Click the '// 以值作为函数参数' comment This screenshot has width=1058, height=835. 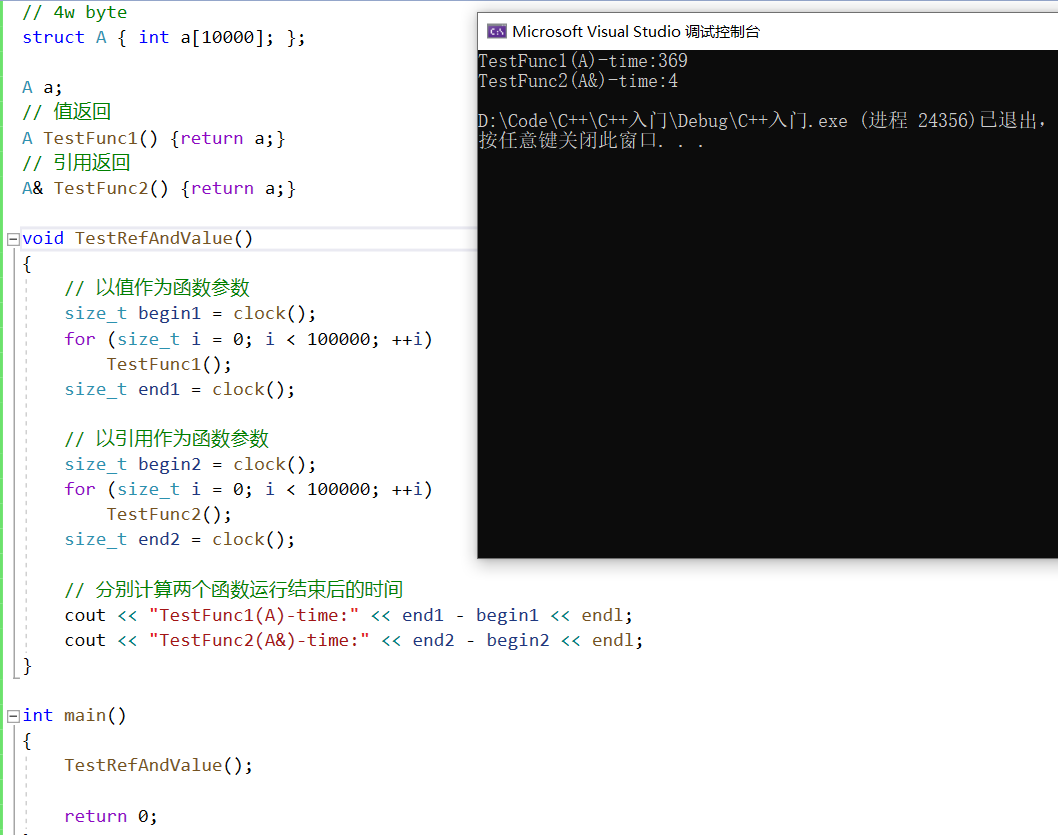pyautogui.click(x=157, y=288)
